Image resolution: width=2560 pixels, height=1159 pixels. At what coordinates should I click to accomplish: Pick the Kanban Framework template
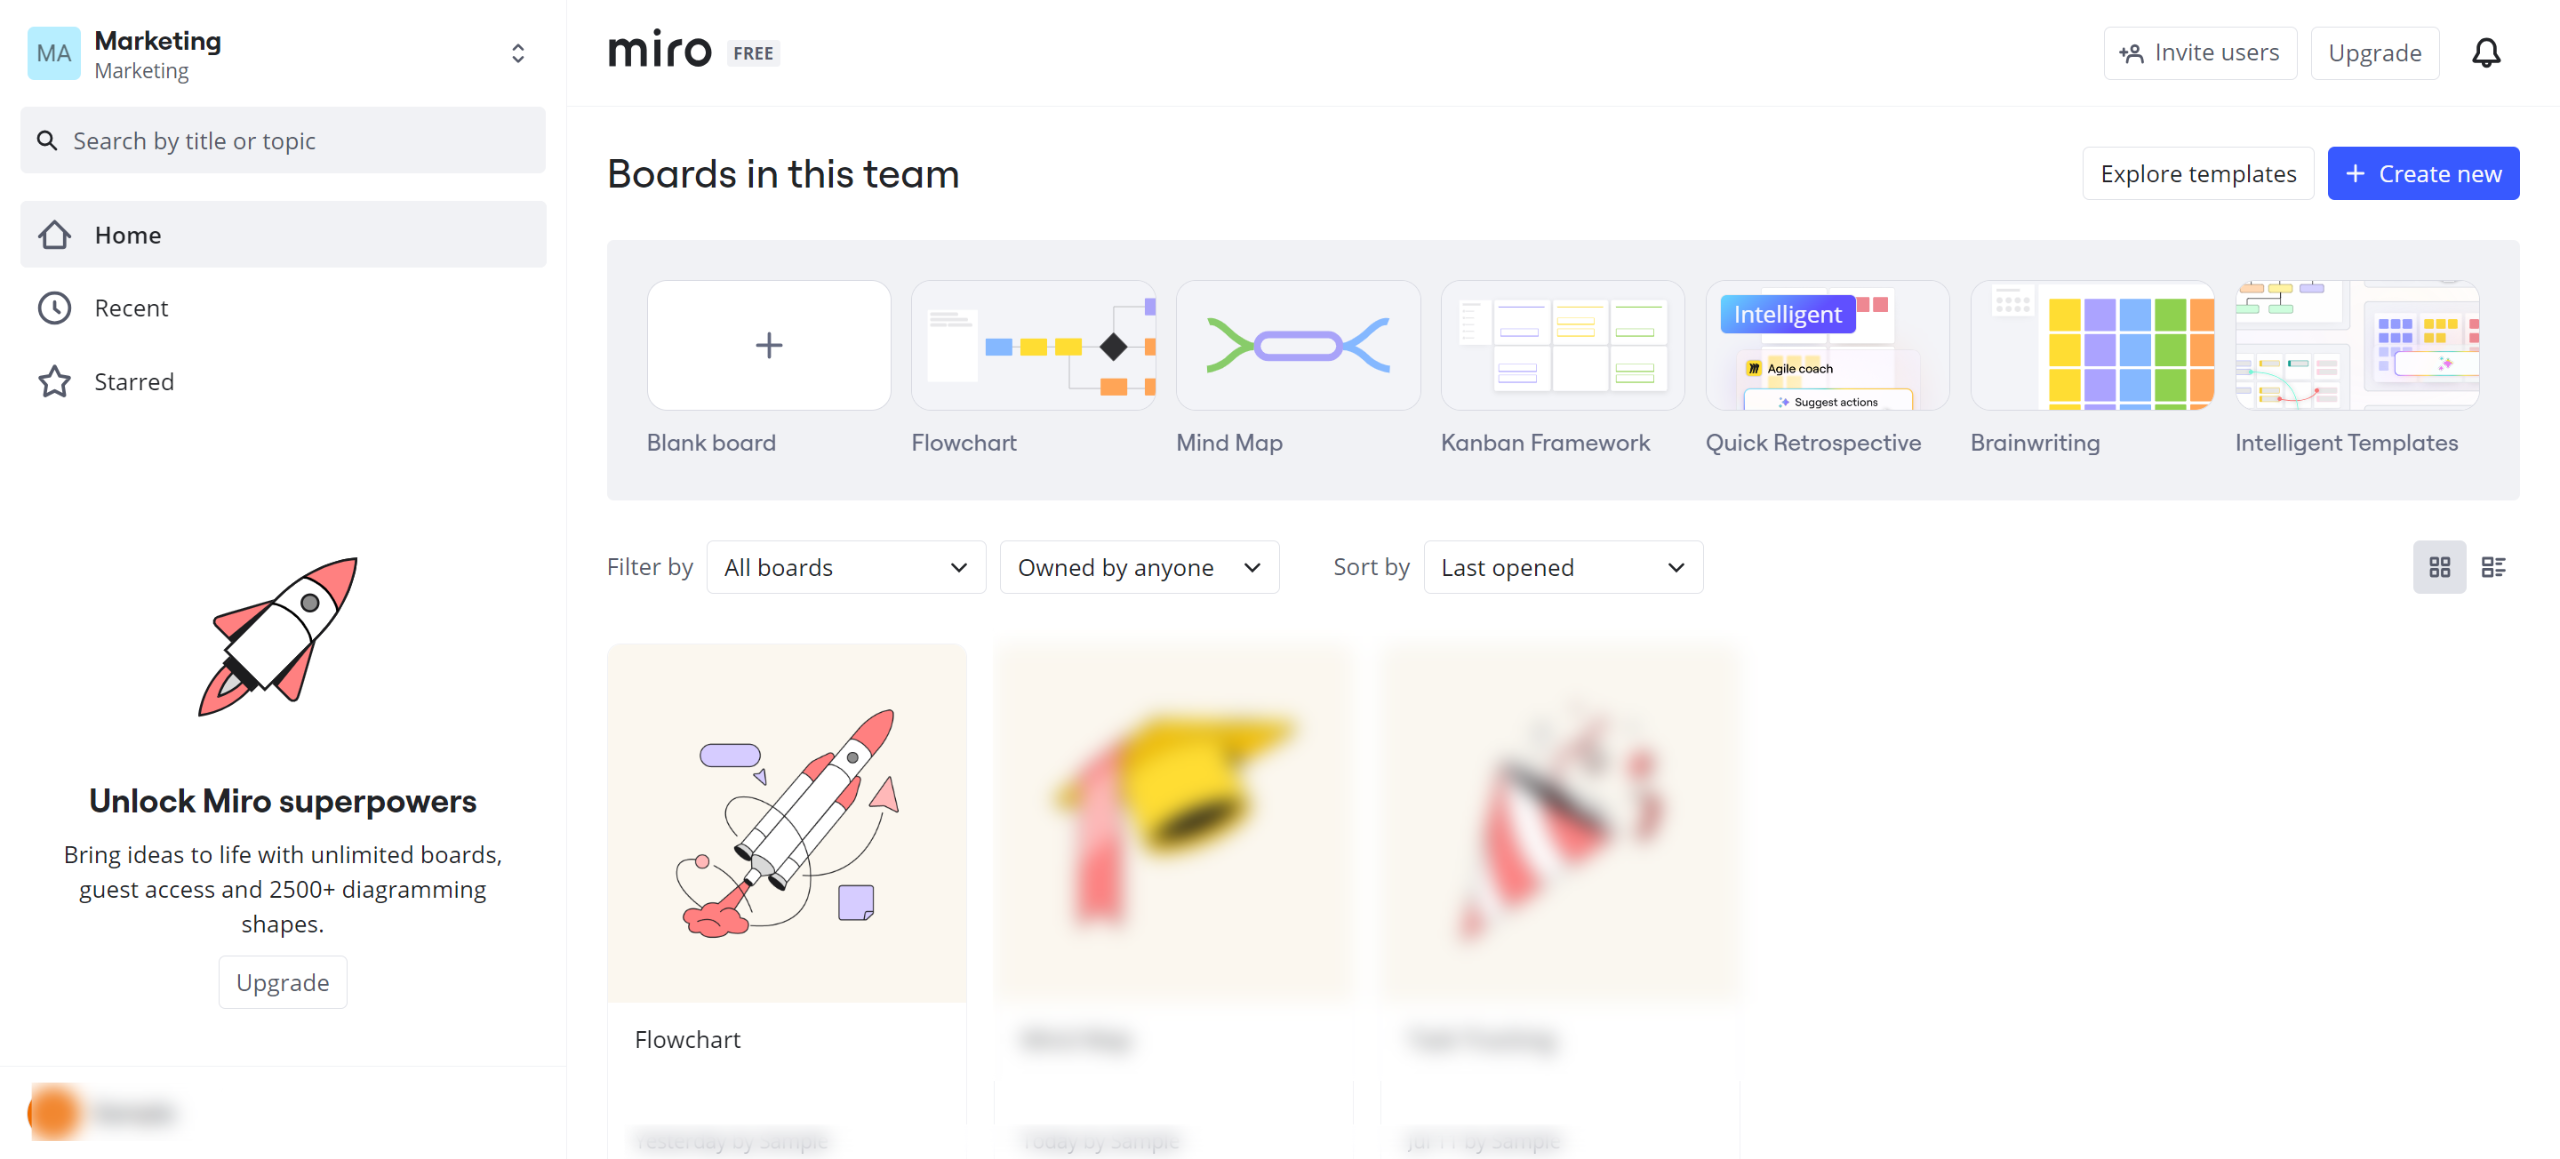point(1562,345)
